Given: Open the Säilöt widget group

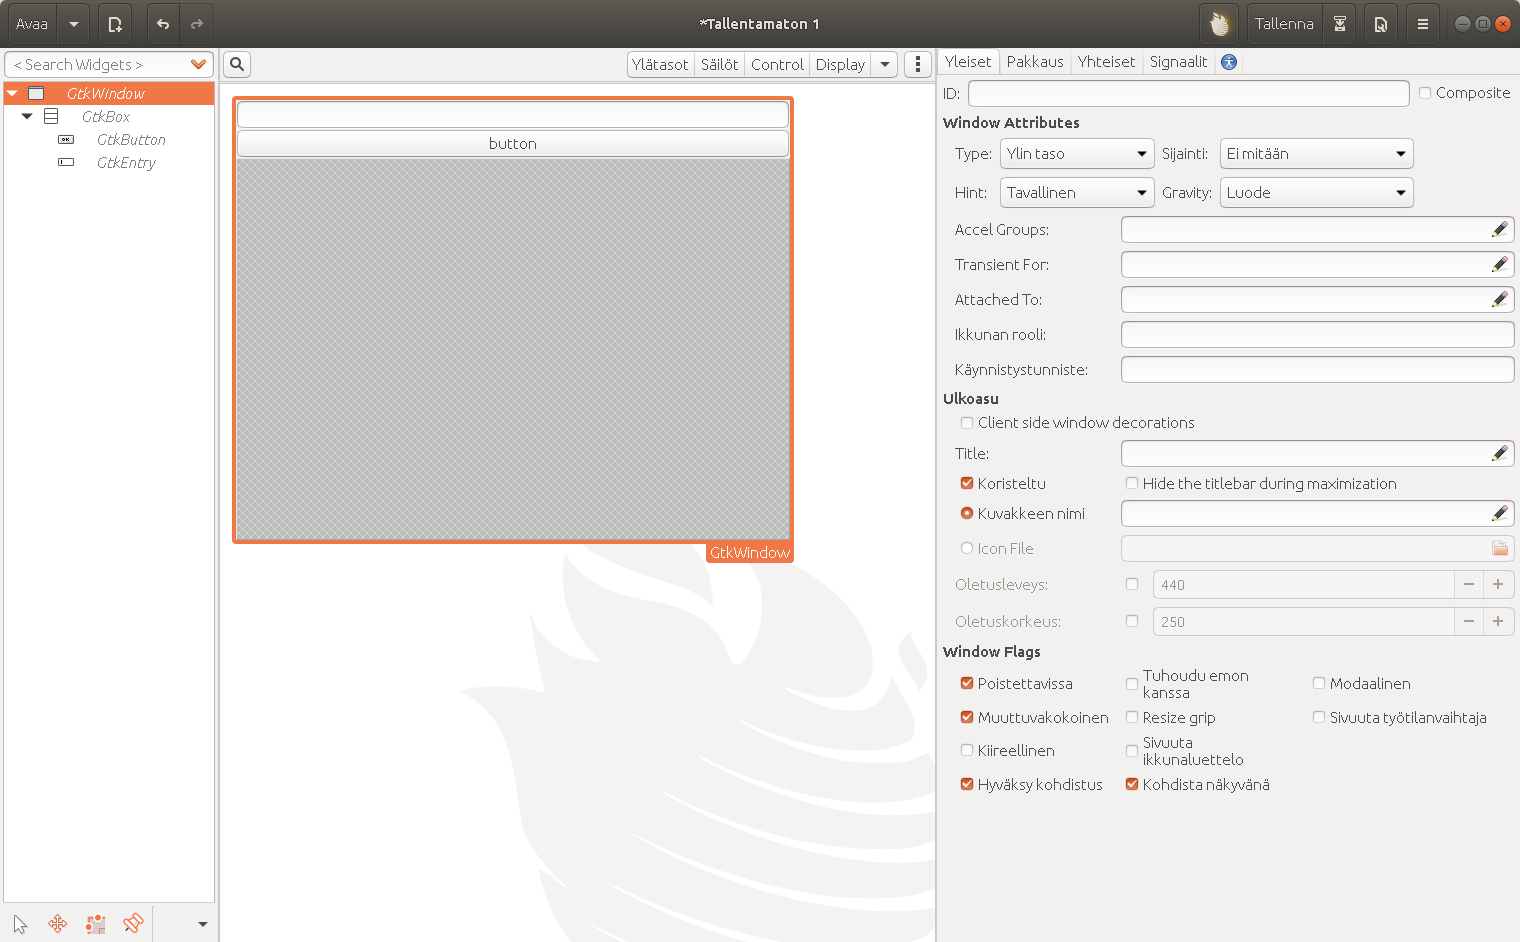Looking at the screenshot, I should pos(719,64).
